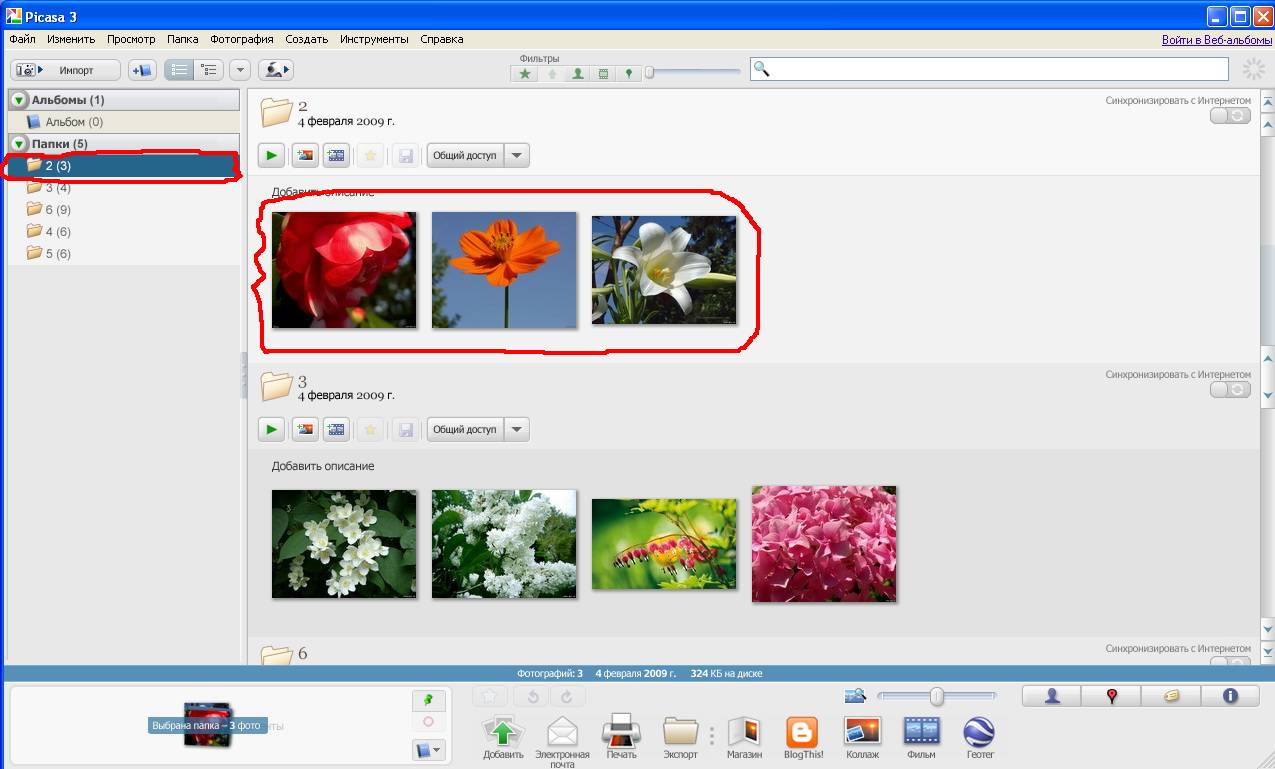Select Альбом (0) in the sidebar
The width and height of the screenshot is (1275, 769).
pyautogui.click(x=124, y=122)
